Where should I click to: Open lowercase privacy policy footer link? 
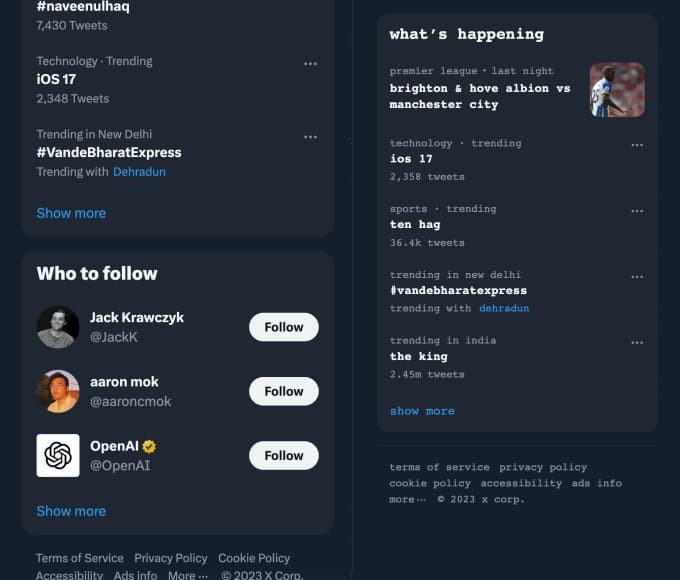[x=543, y=467]
